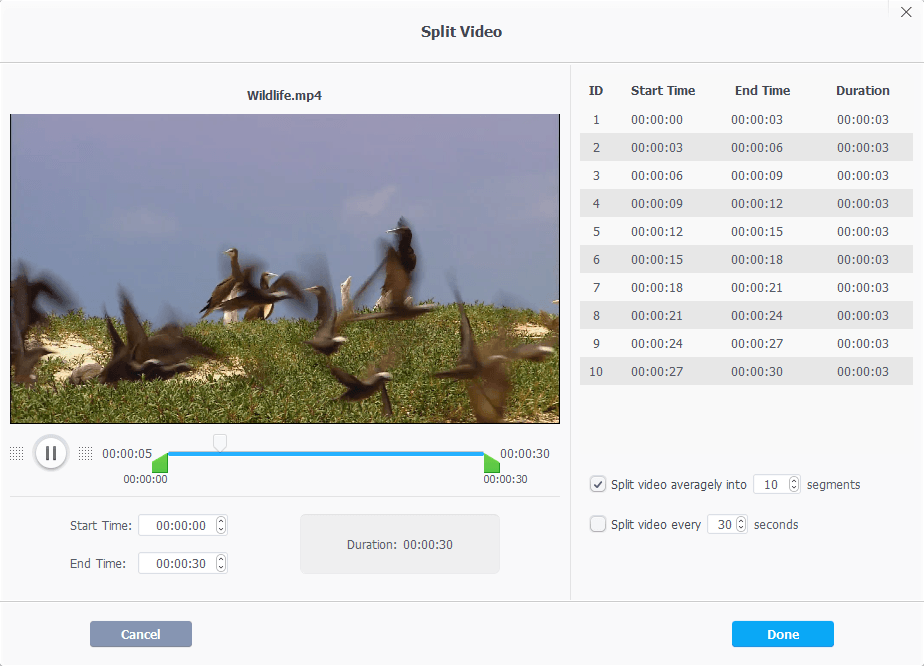Image resolution: width=924 pixels, height=666 pixels.
Task: Pause the video playback
Action: [x=50, y=453]
